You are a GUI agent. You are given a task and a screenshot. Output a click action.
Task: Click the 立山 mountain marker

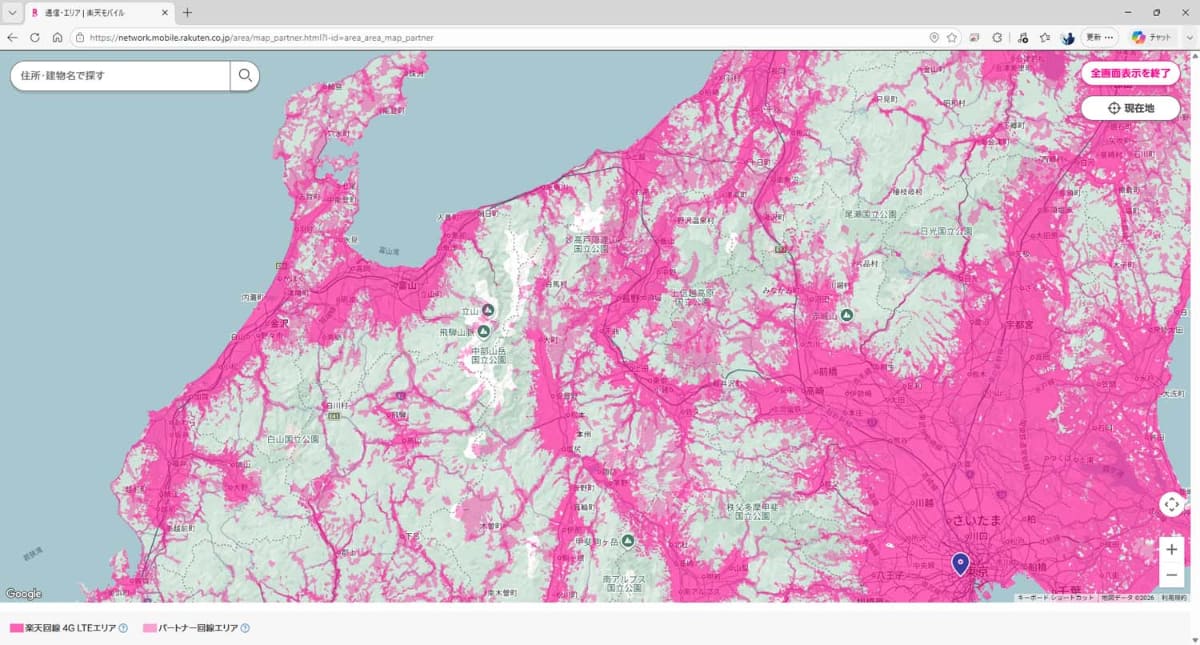click(488, 310)
